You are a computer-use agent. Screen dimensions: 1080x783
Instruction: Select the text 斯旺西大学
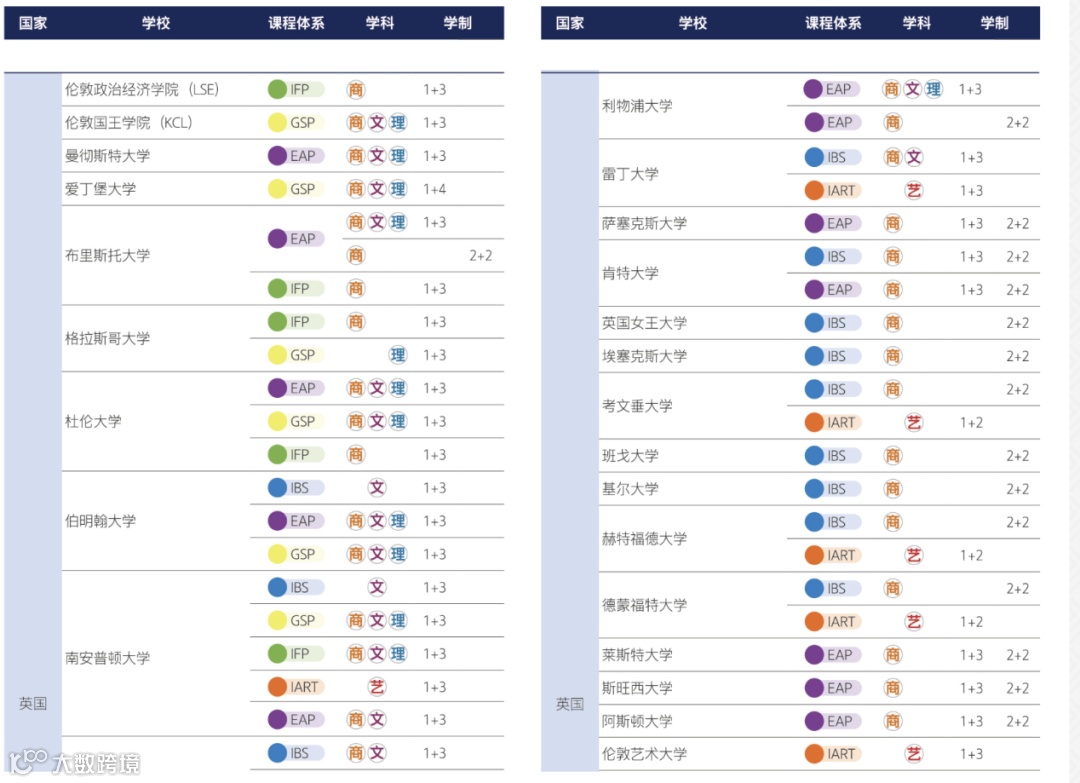click(x=637, y=688)
